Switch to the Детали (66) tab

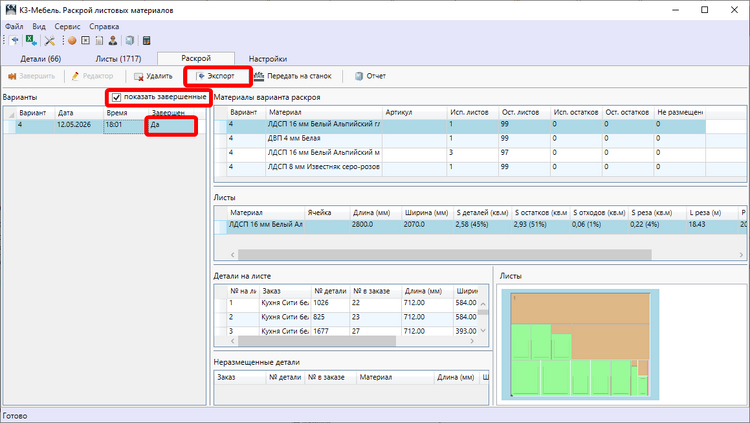tap(41, 59)
